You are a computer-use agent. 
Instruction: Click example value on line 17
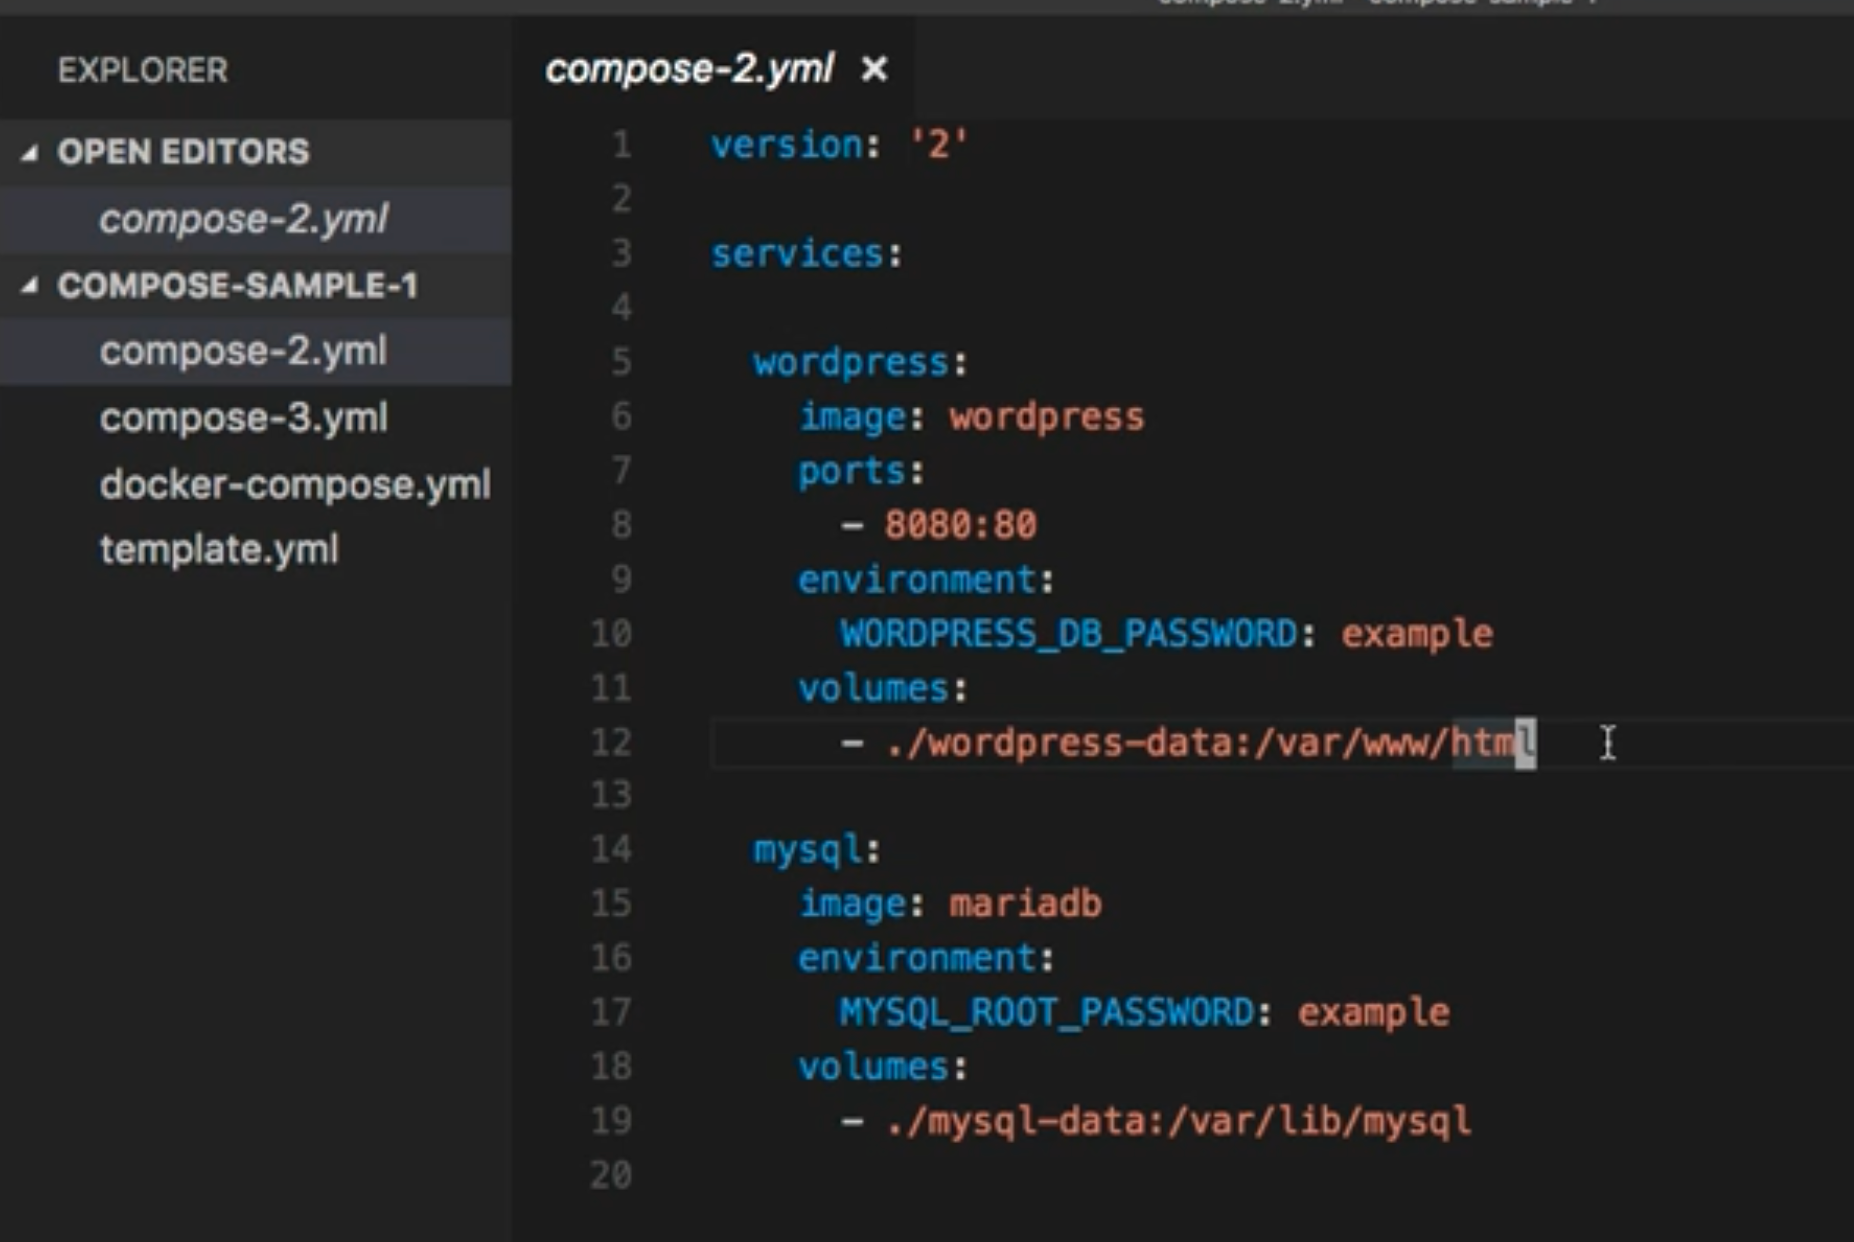(x=1373, y=1013)
